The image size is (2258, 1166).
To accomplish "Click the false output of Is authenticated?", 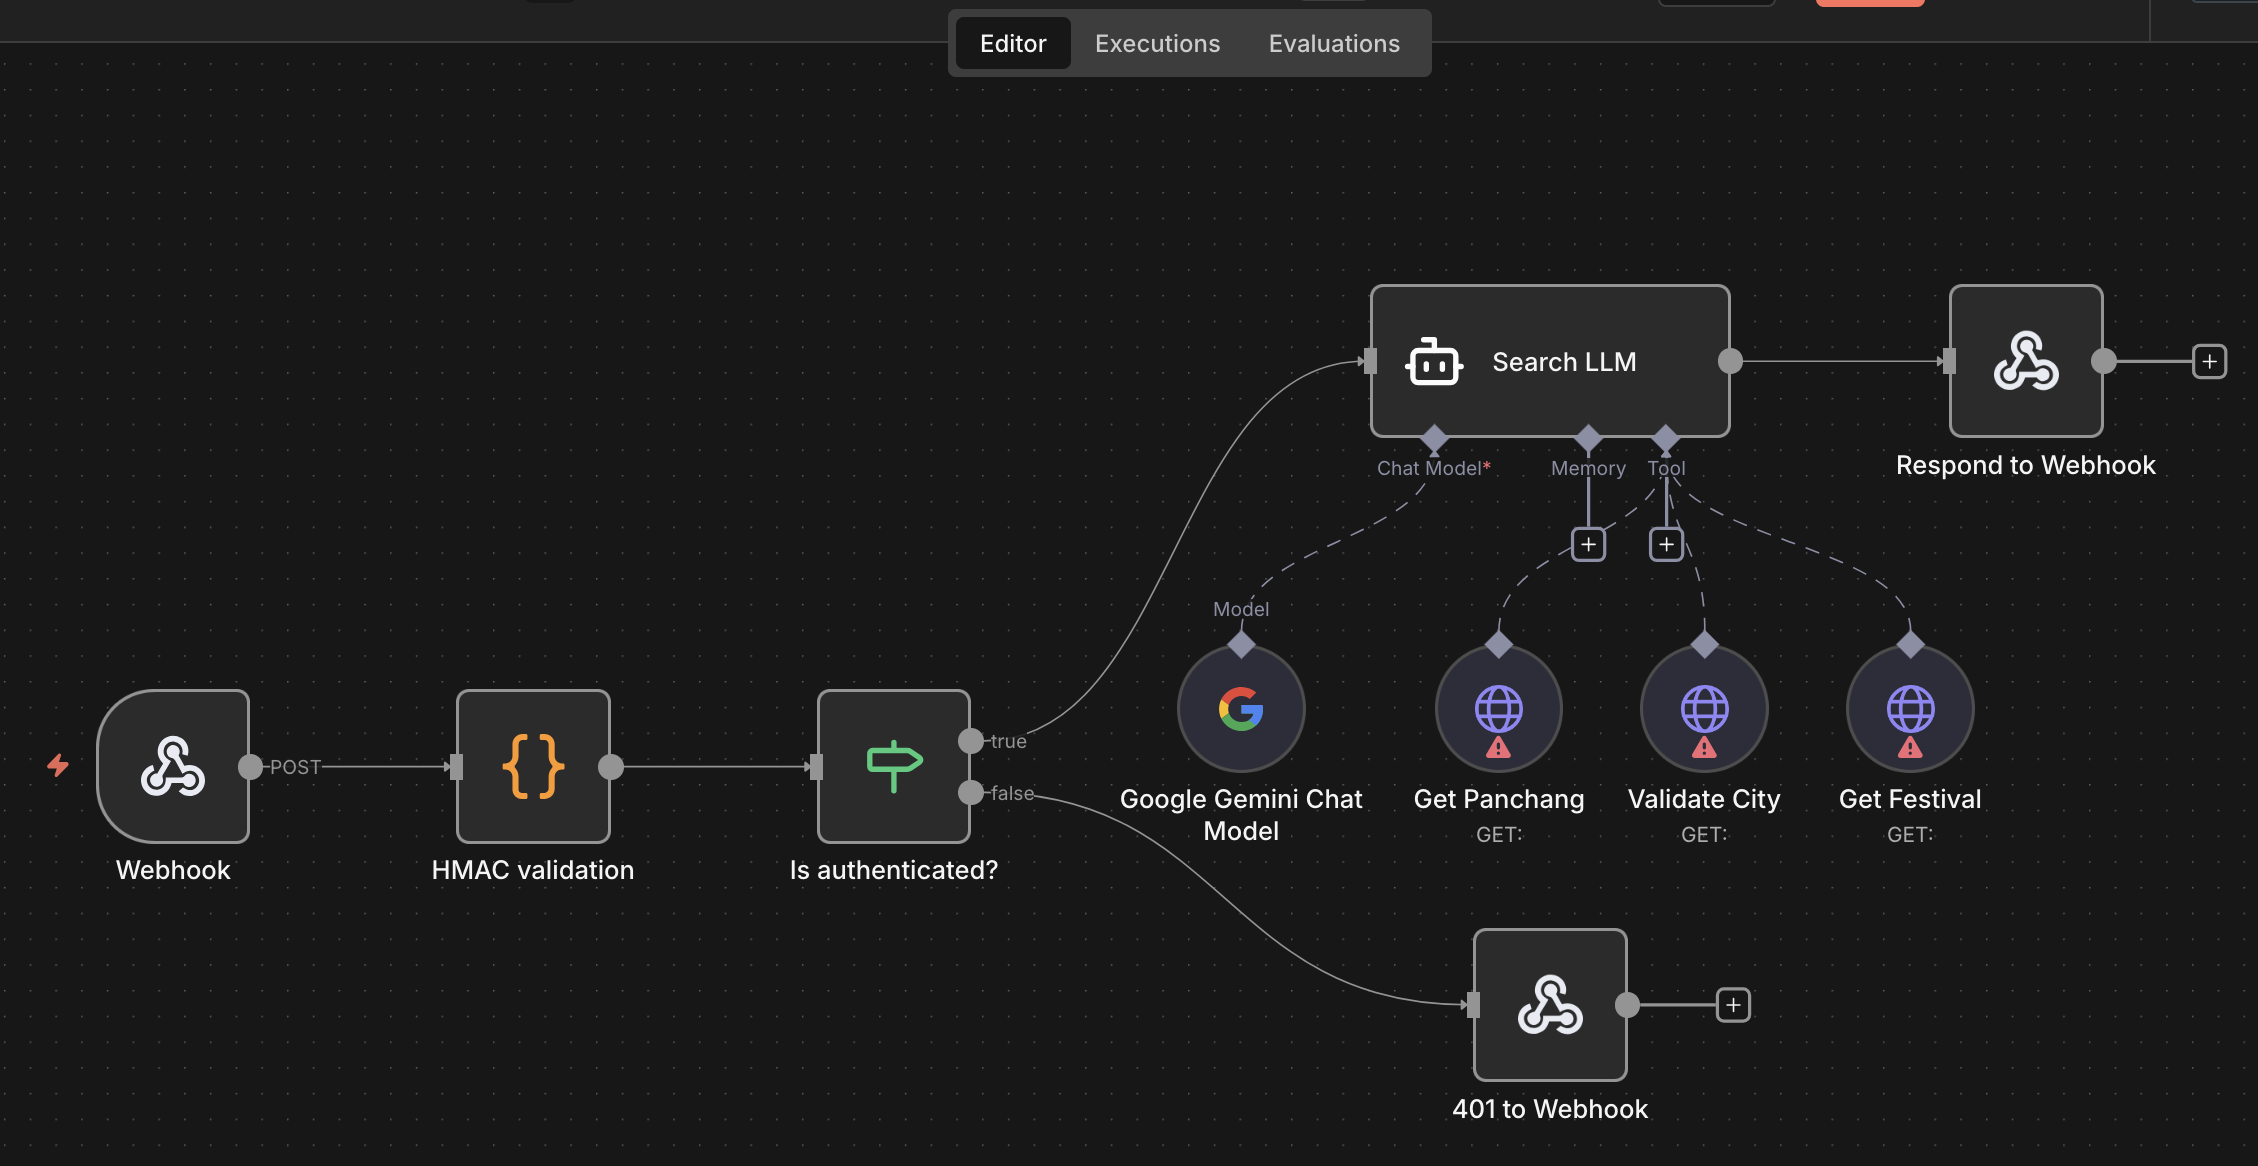I will pyautogui.click(x=970, y=793).
